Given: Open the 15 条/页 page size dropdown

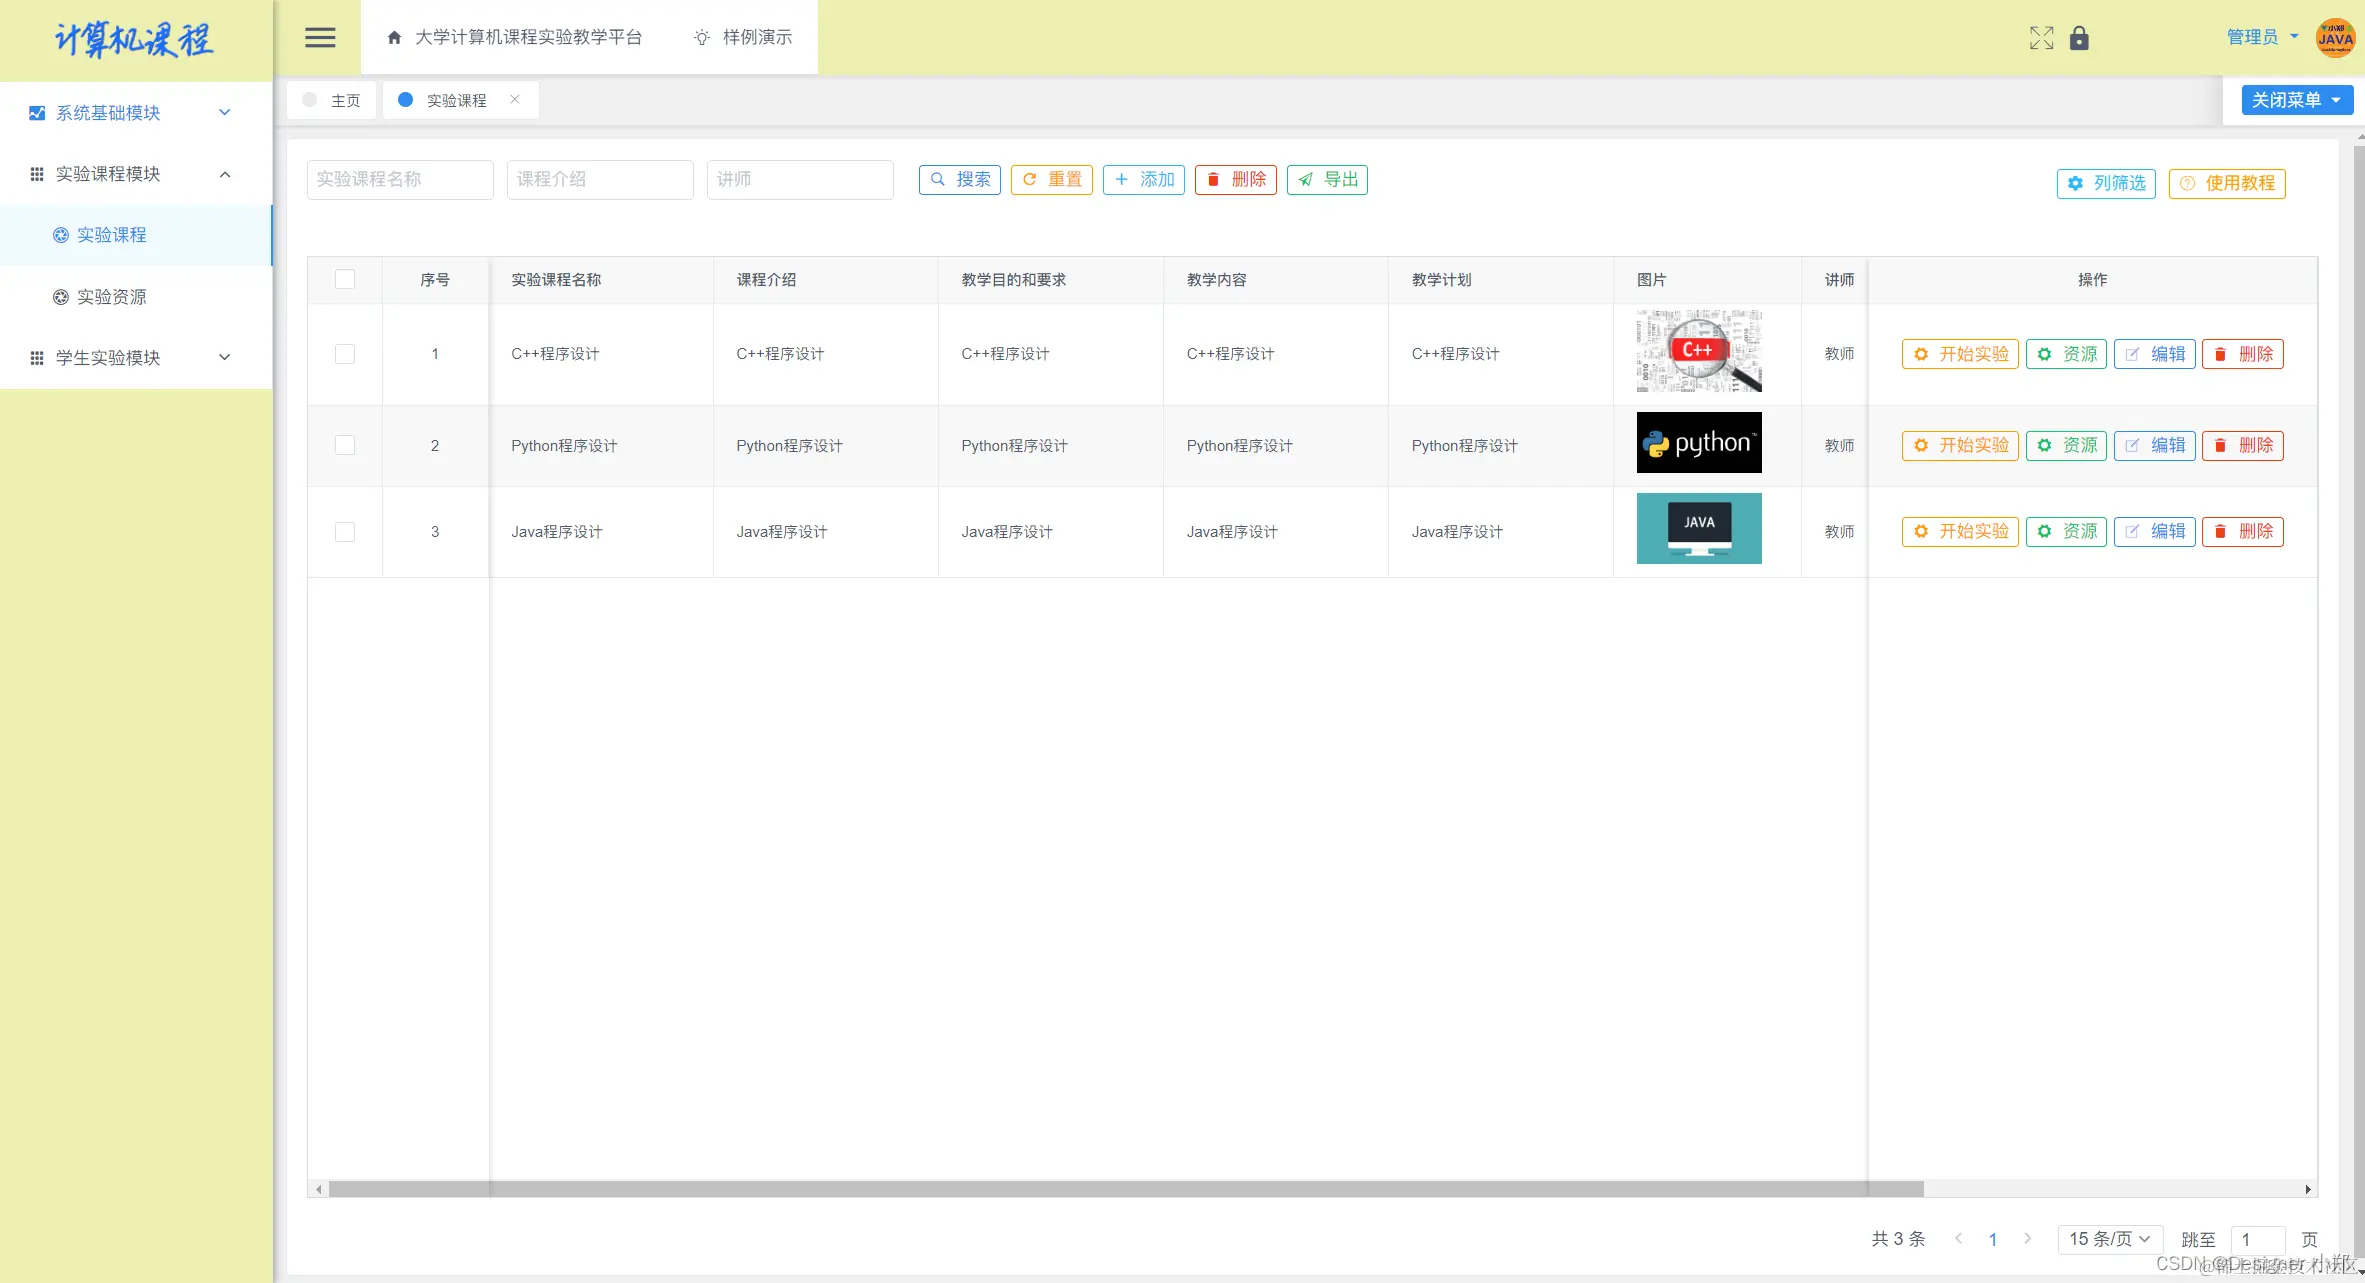Looking at the screenshot, I should point(2109,1239).
